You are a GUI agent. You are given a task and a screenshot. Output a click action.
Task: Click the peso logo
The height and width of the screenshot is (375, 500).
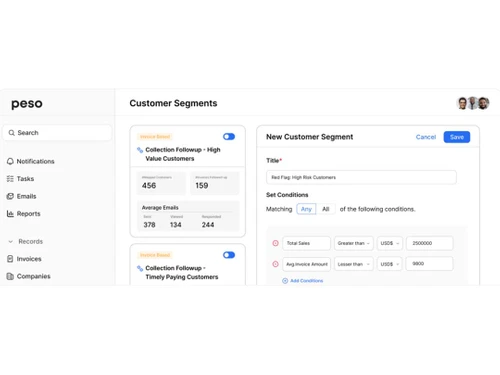[27, 104]
